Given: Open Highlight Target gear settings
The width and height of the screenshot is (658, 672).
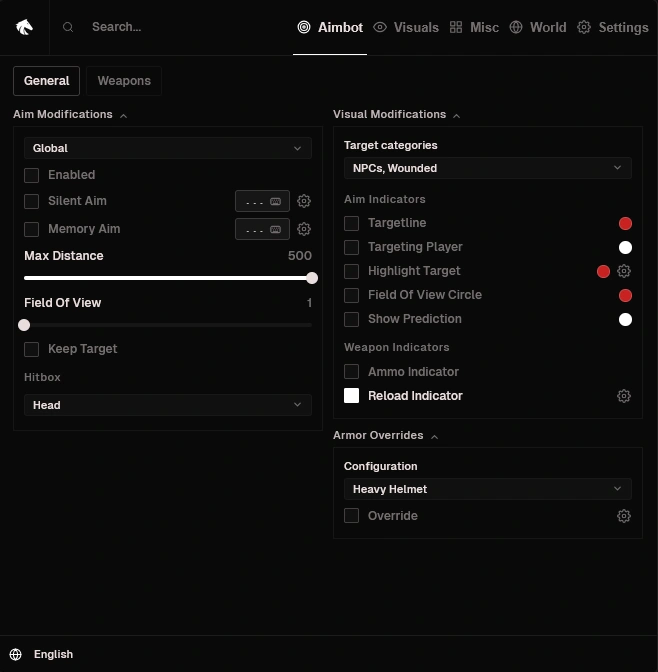Looking at the screenshot, I should point(624,271).
